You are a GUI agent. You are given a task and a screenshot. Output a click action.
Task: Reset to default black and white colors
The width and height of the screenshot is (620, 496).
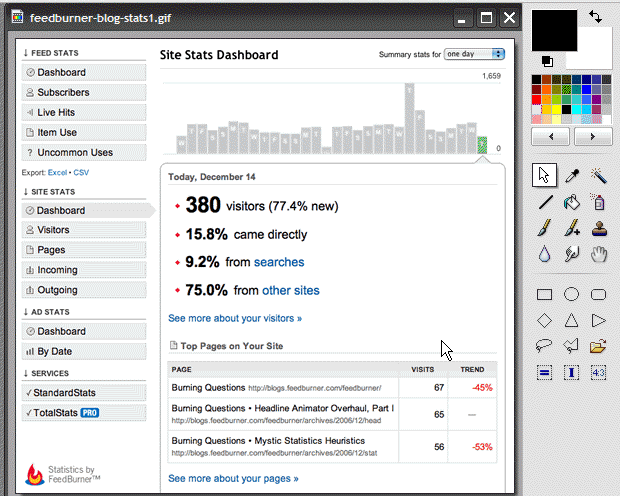click(548, 62)
